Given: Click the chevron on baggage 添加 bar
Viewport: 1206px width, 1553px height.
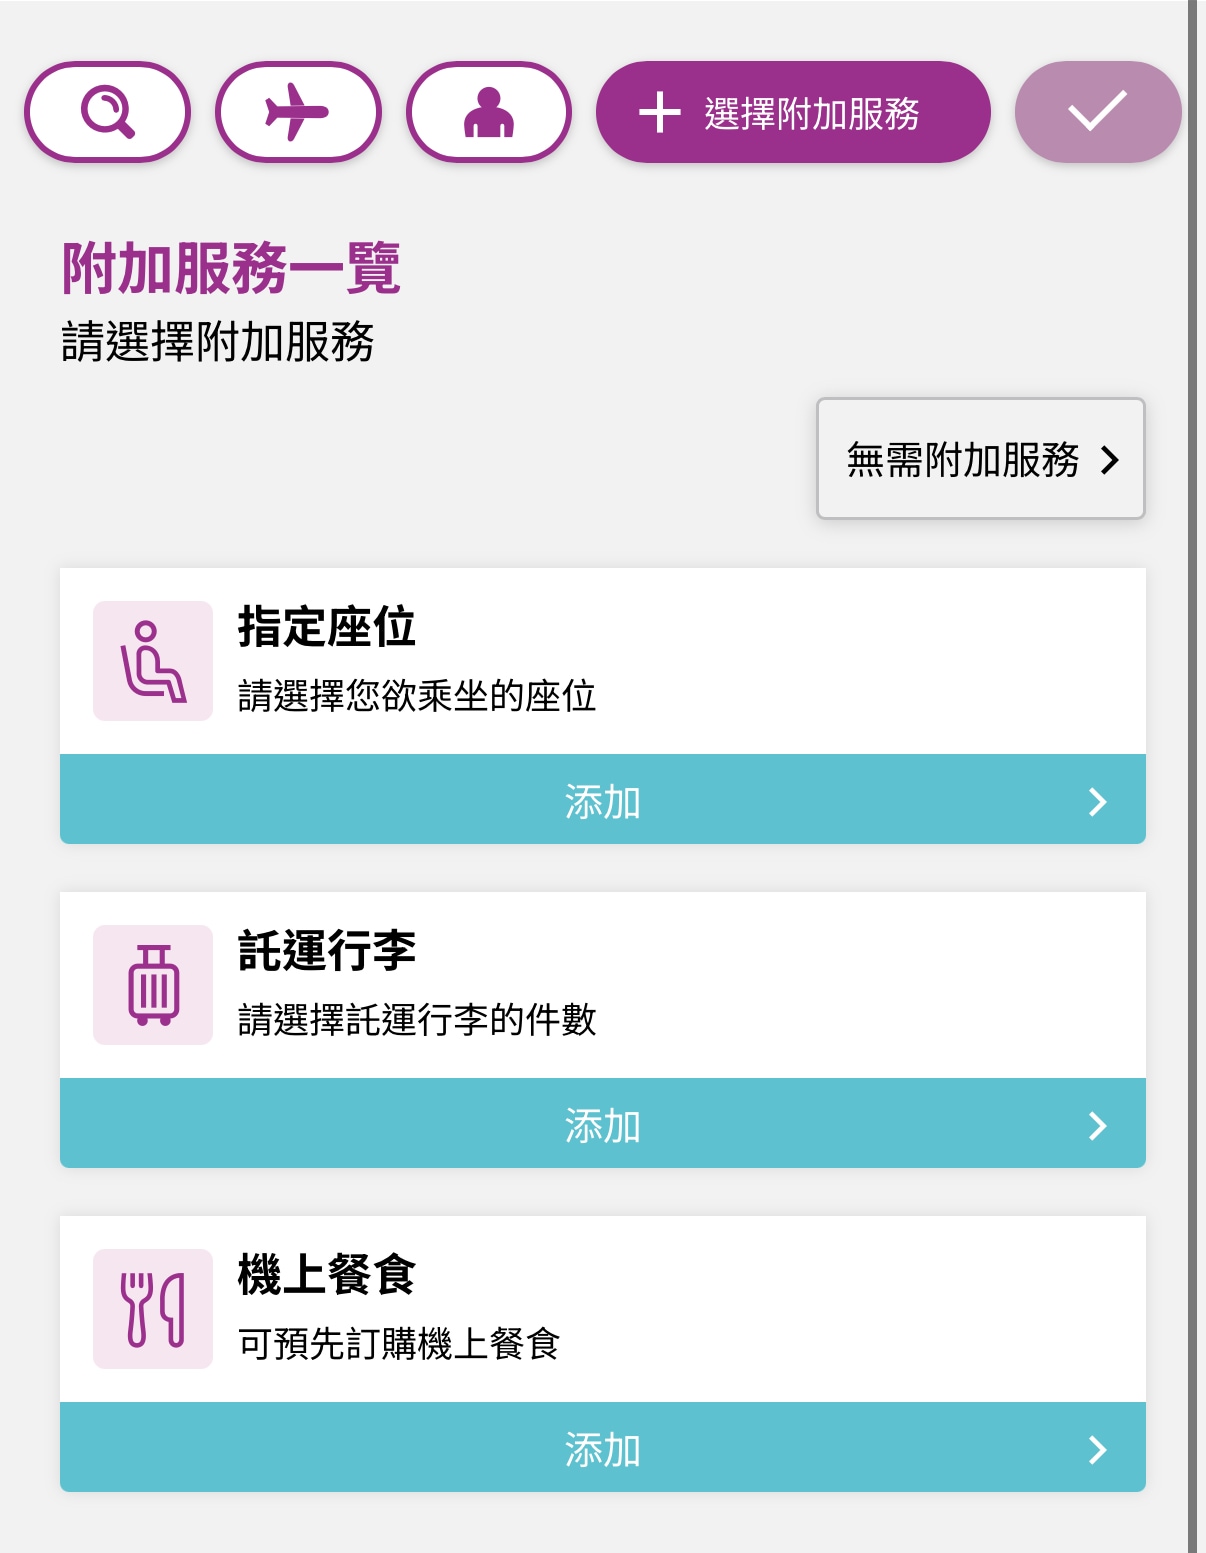Looking at the screenshot, I should [1098, 1126].
